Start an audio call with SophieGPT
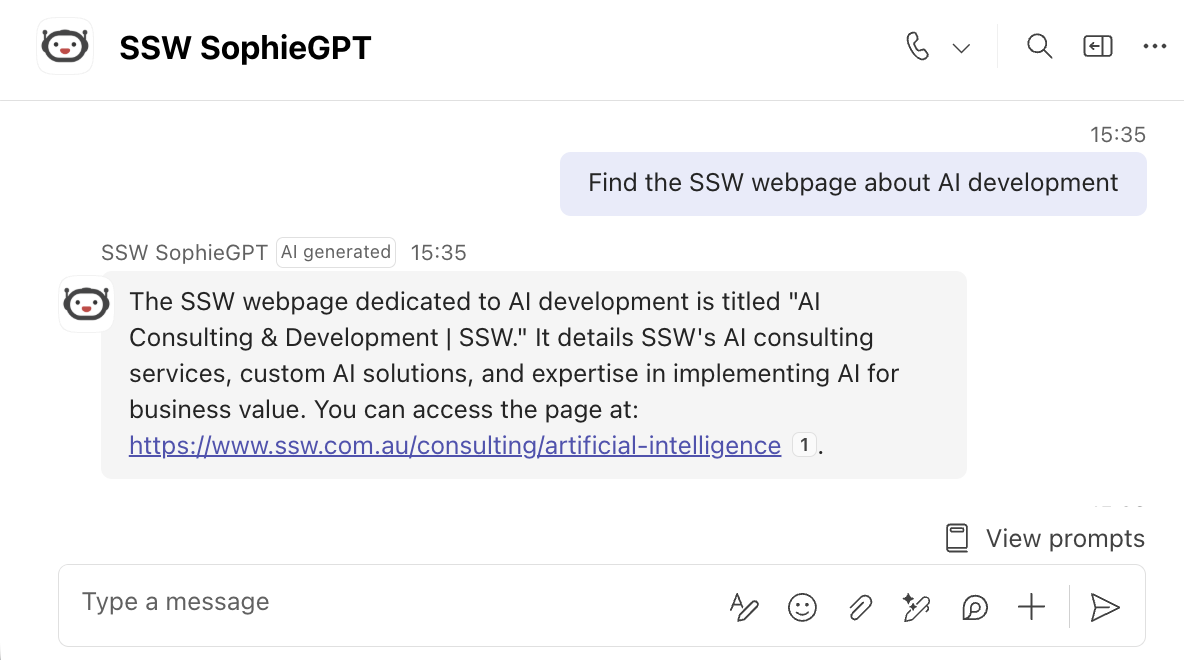 pyautogui.click(x=917, y=47)
